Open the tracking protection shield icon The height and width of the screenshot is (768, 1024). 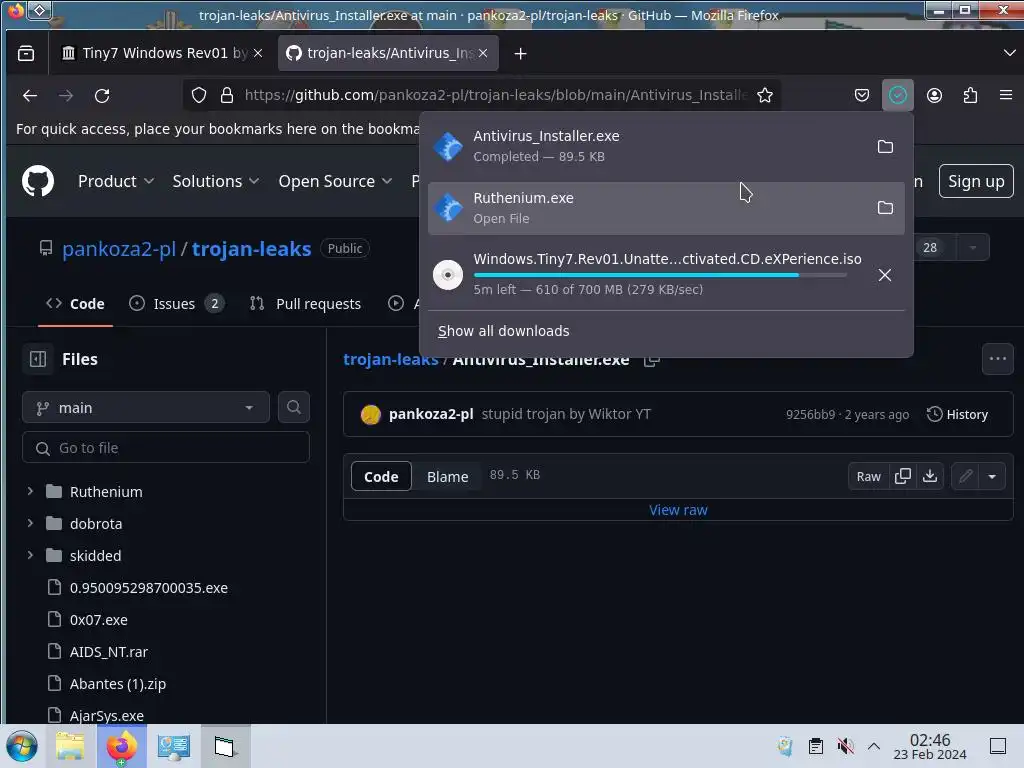[x=199, y=95]
